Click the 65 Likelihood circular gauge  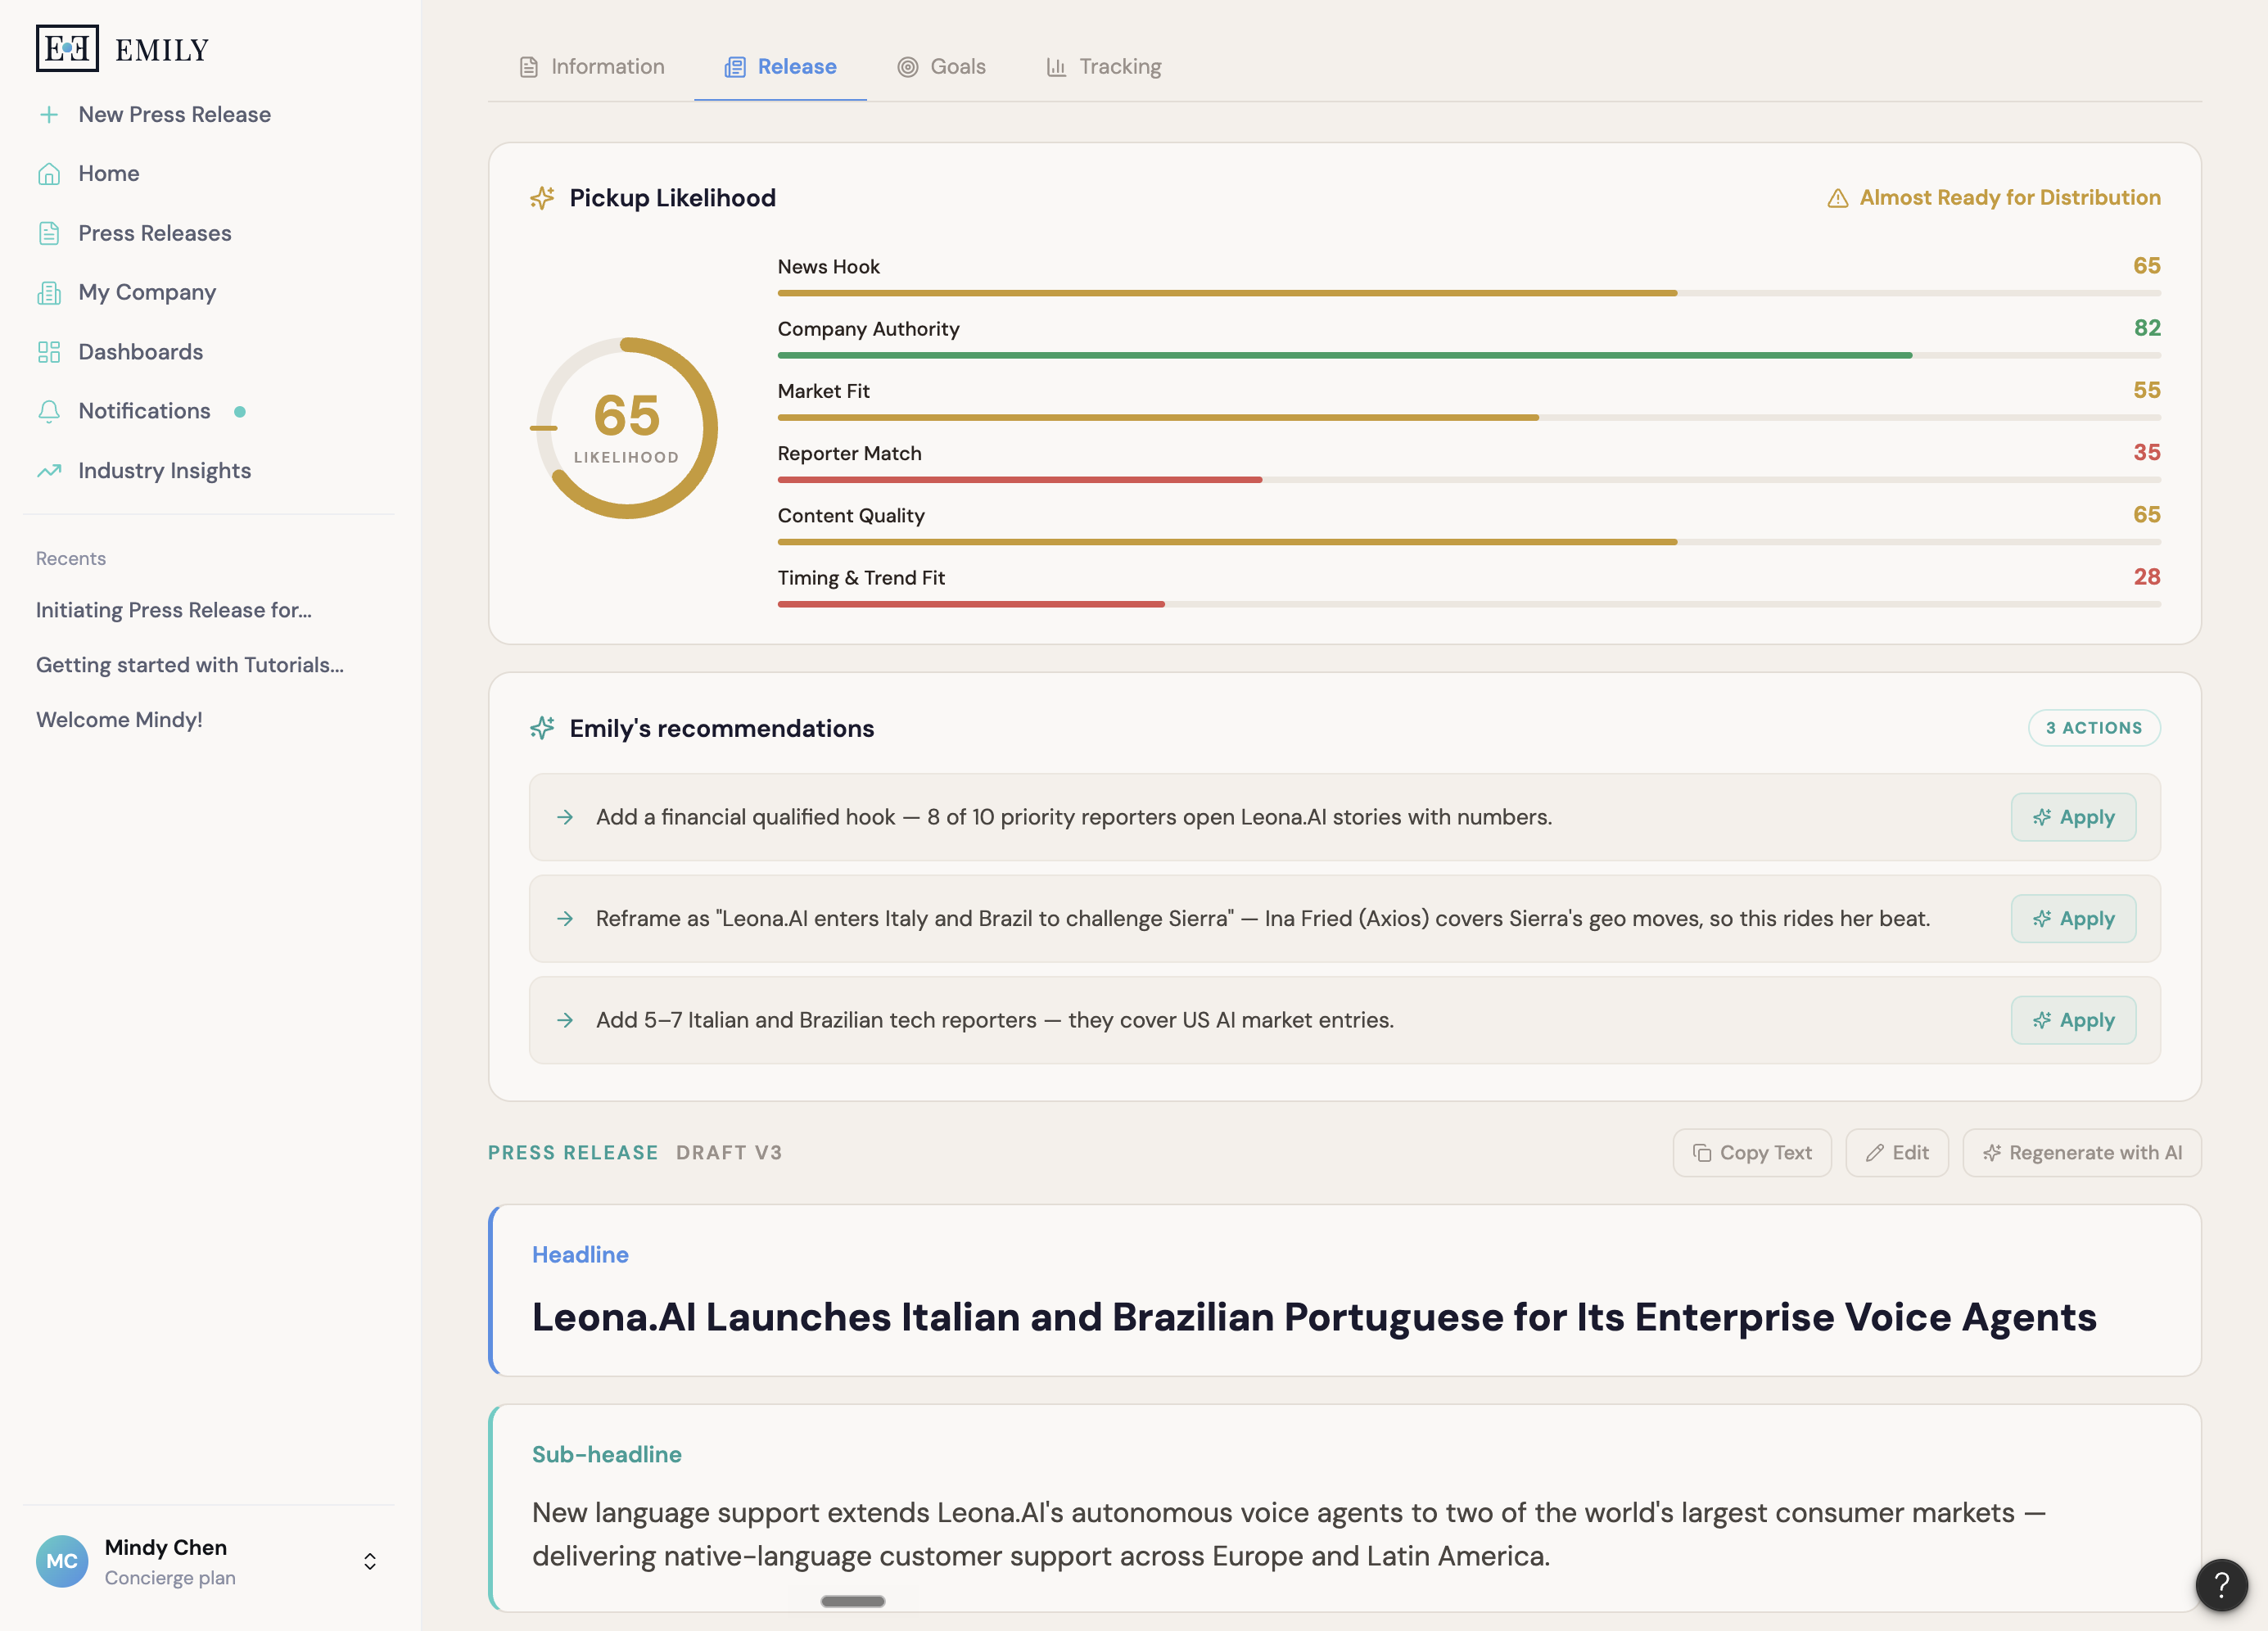point(627,428)
